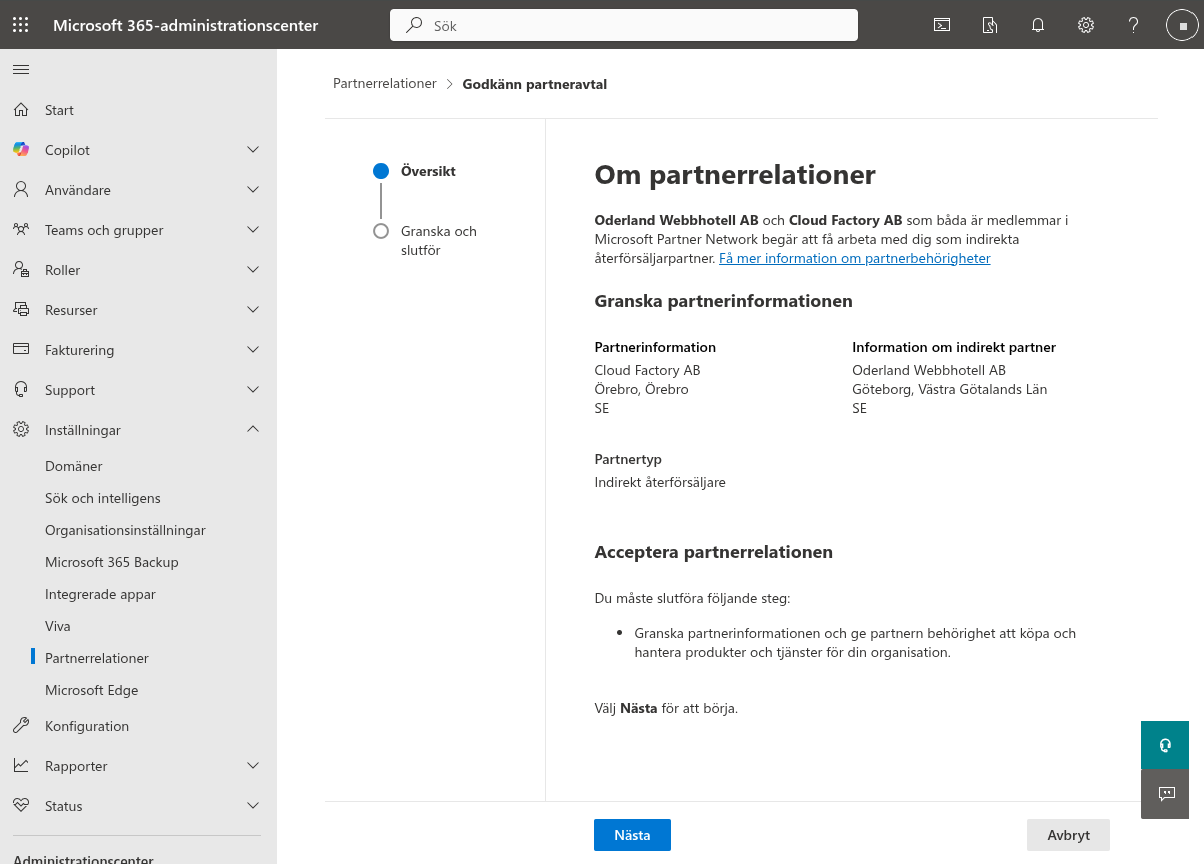Select the Översikt wizard step

pyautogui.click(x=428, y=171)
